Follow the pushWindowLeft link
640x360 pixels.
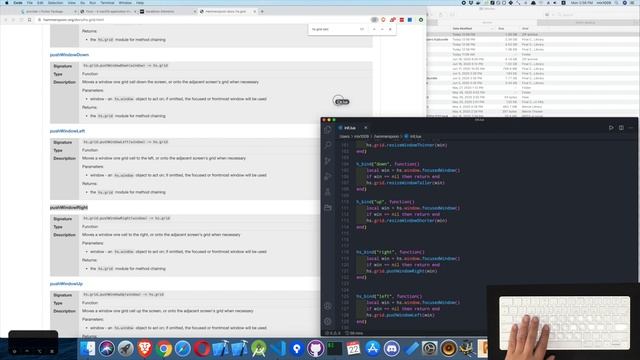(x=67, y=131)
